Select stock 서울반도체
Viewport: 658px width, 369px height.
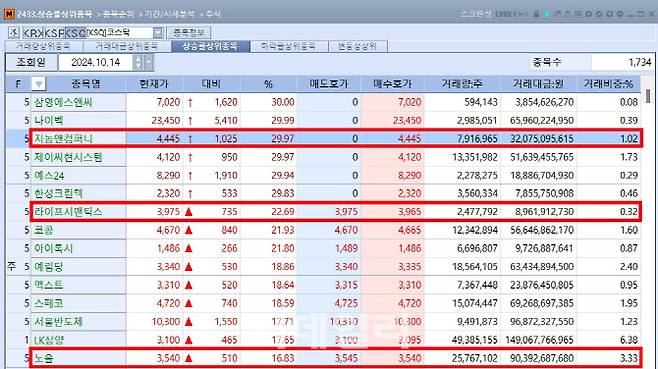click(59, 322)
